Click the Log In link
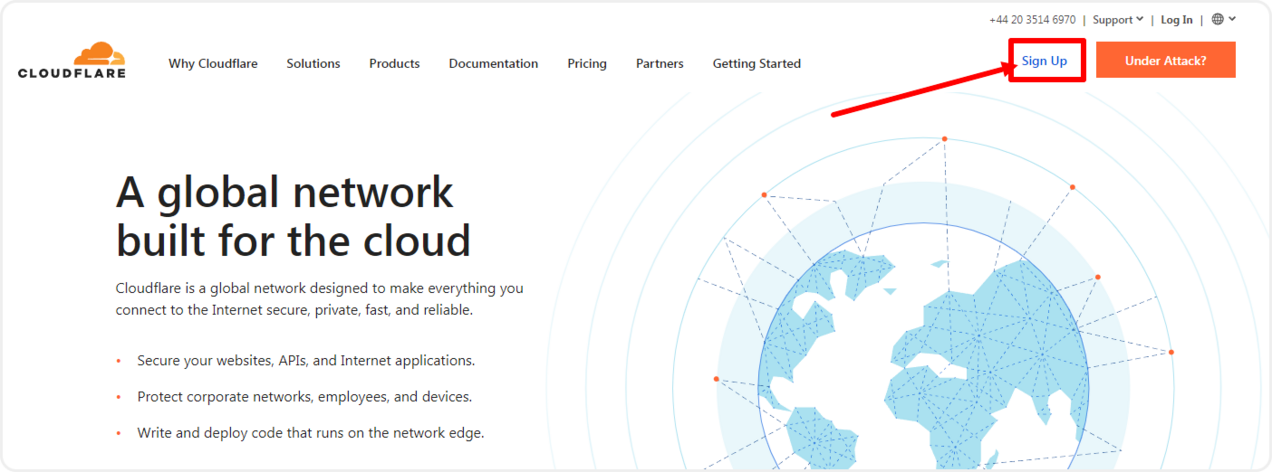Image resolution: width=1272 pixels, height=472 pixels. click(1177, 20)
